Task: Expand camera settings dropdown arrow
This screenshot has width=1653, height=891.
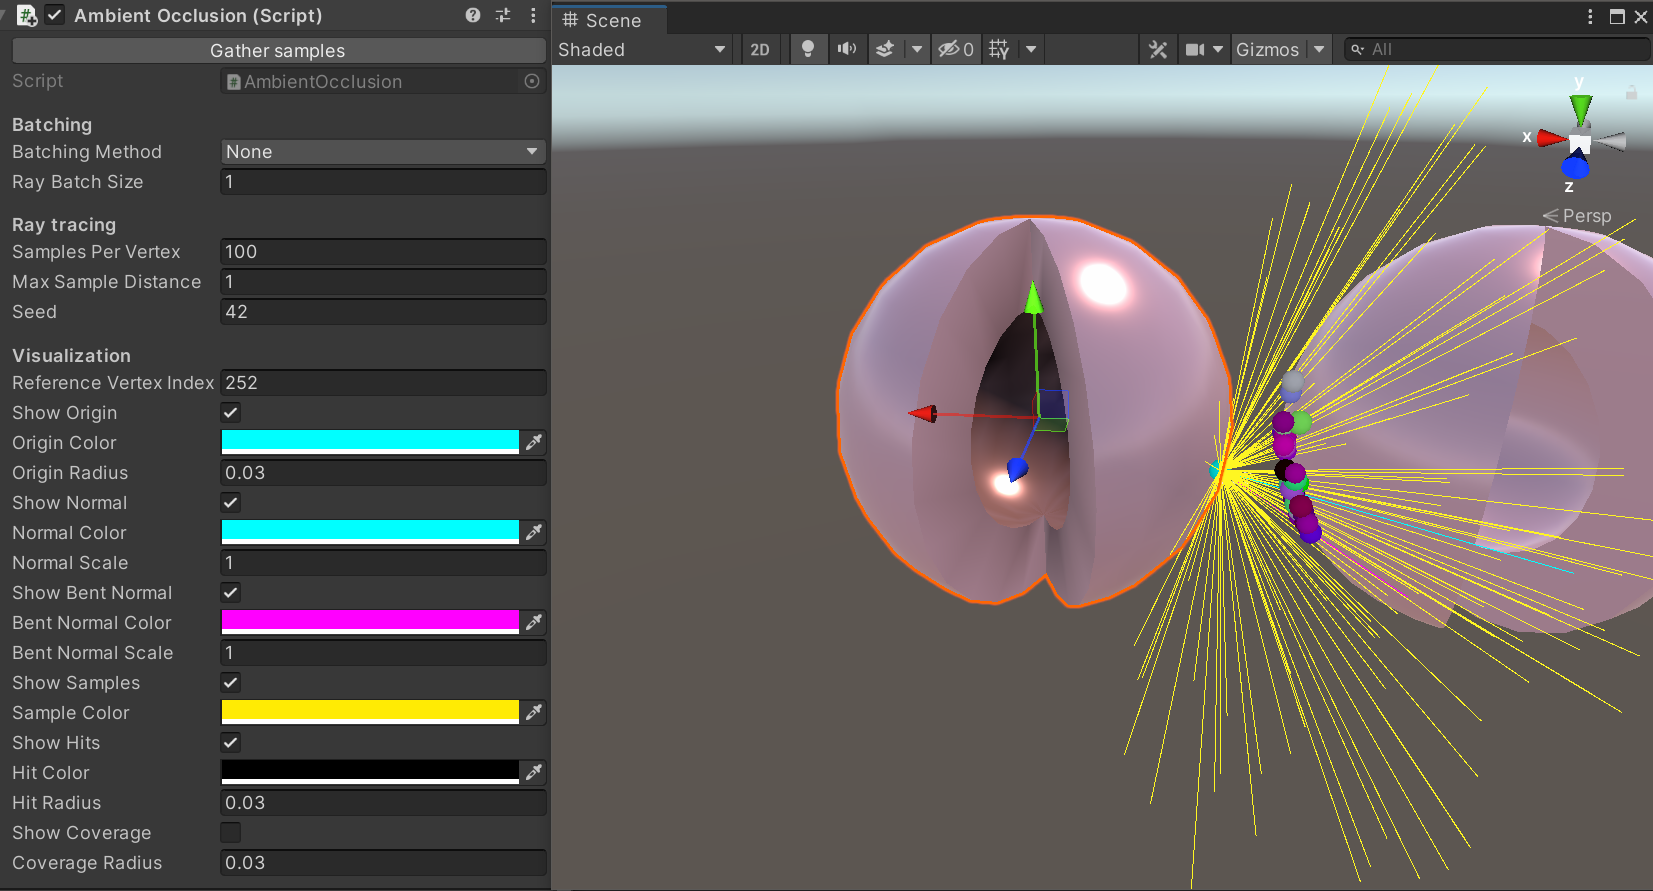Action: (x=1218, y=49)
